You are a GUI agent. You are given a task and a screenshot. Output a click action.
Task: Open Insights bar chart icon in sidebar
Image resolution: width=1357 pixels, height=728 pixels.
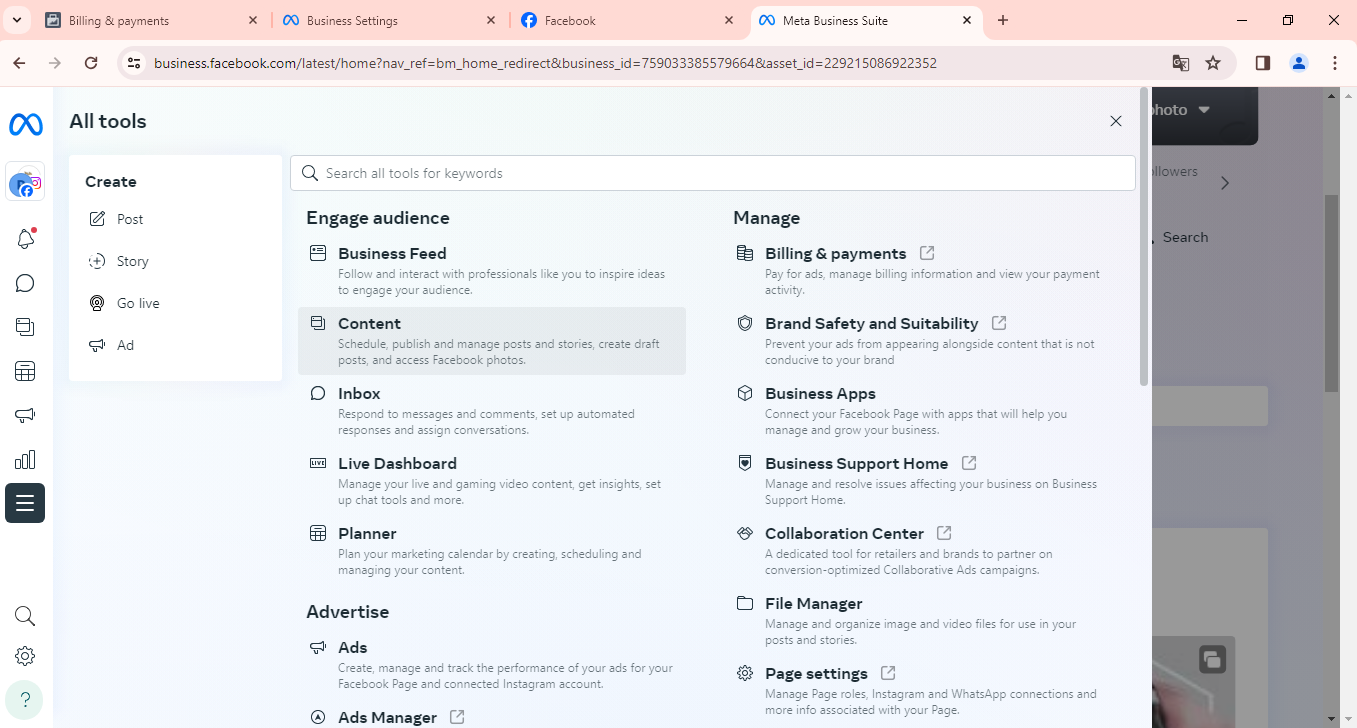coord(25,460)
